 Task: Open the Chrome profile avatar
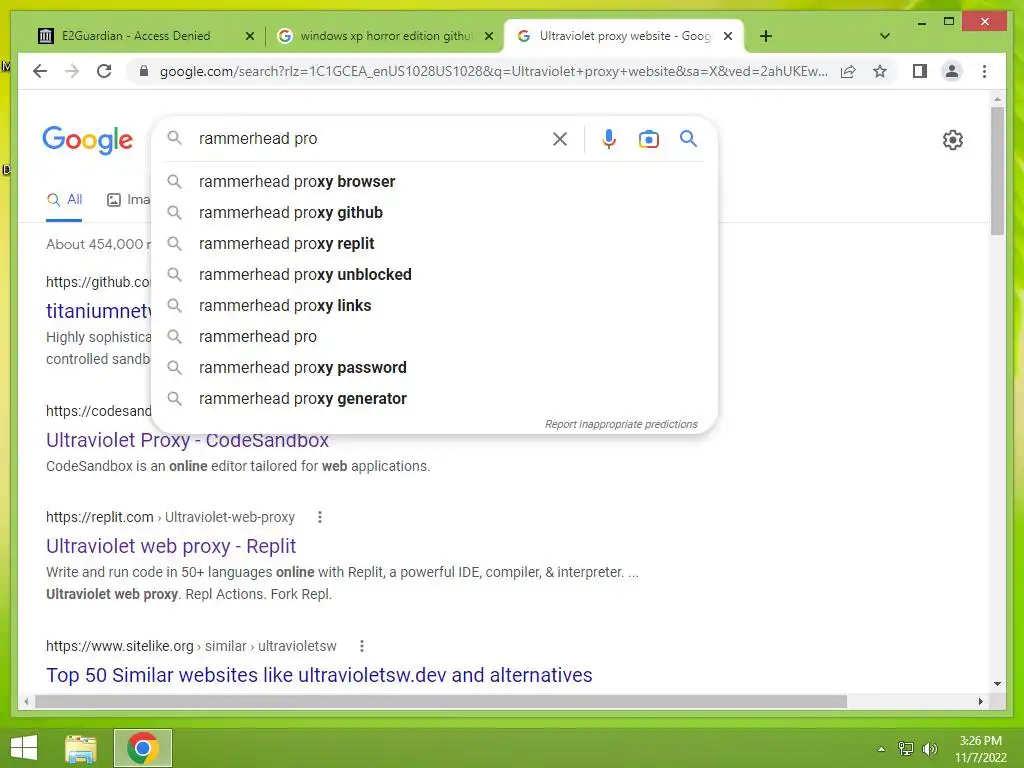[952, 71]
